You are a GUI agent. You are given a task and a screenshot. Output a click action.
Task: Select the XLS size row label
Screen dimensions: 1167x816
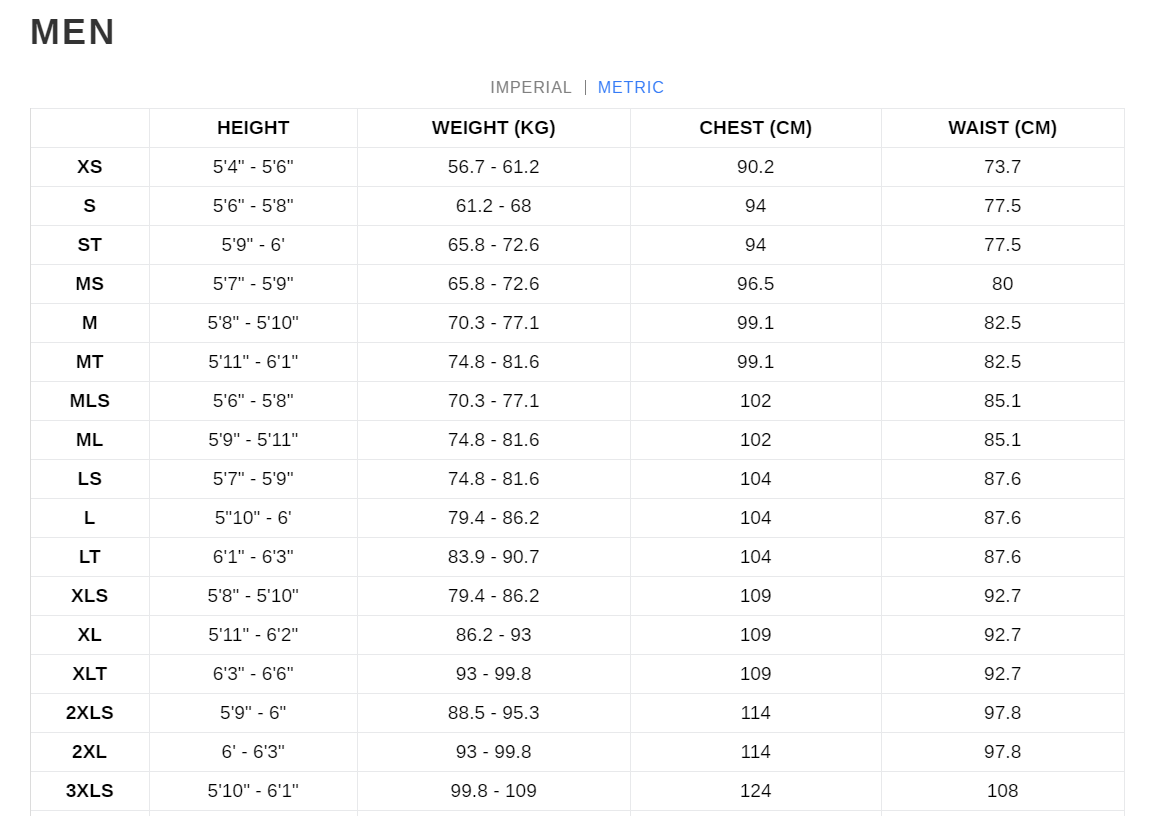click(x=89, y=596)
